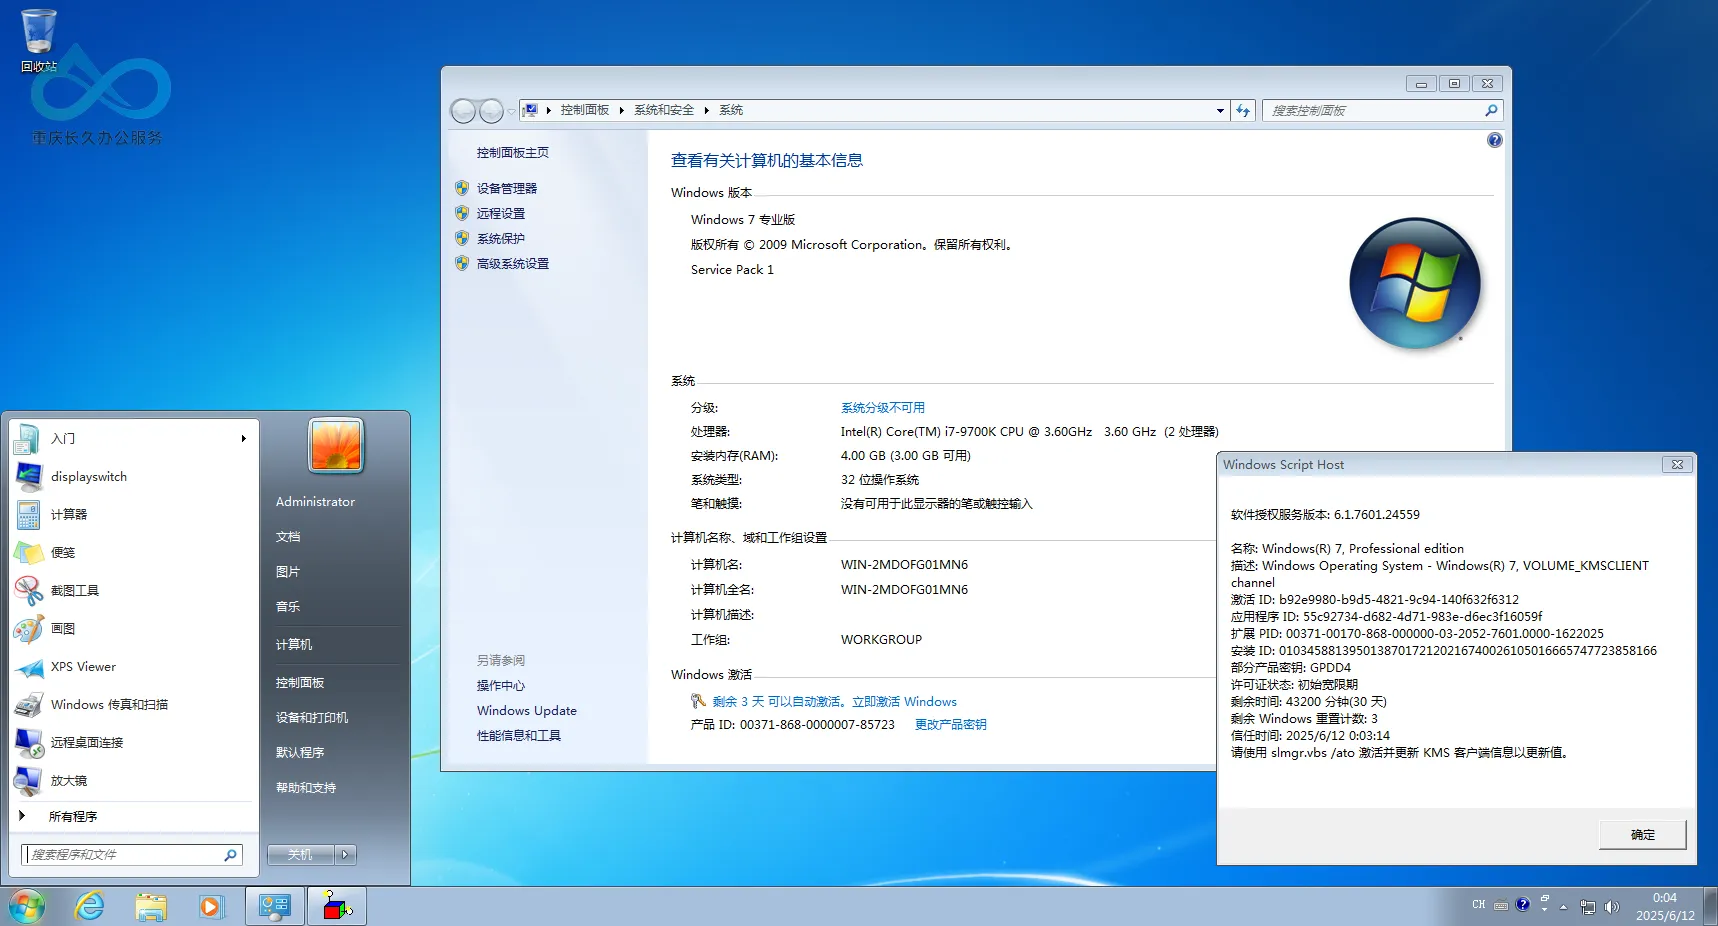Click the volume speaker tray icon
The image size is (1718, 926).
coord(1611,907)
